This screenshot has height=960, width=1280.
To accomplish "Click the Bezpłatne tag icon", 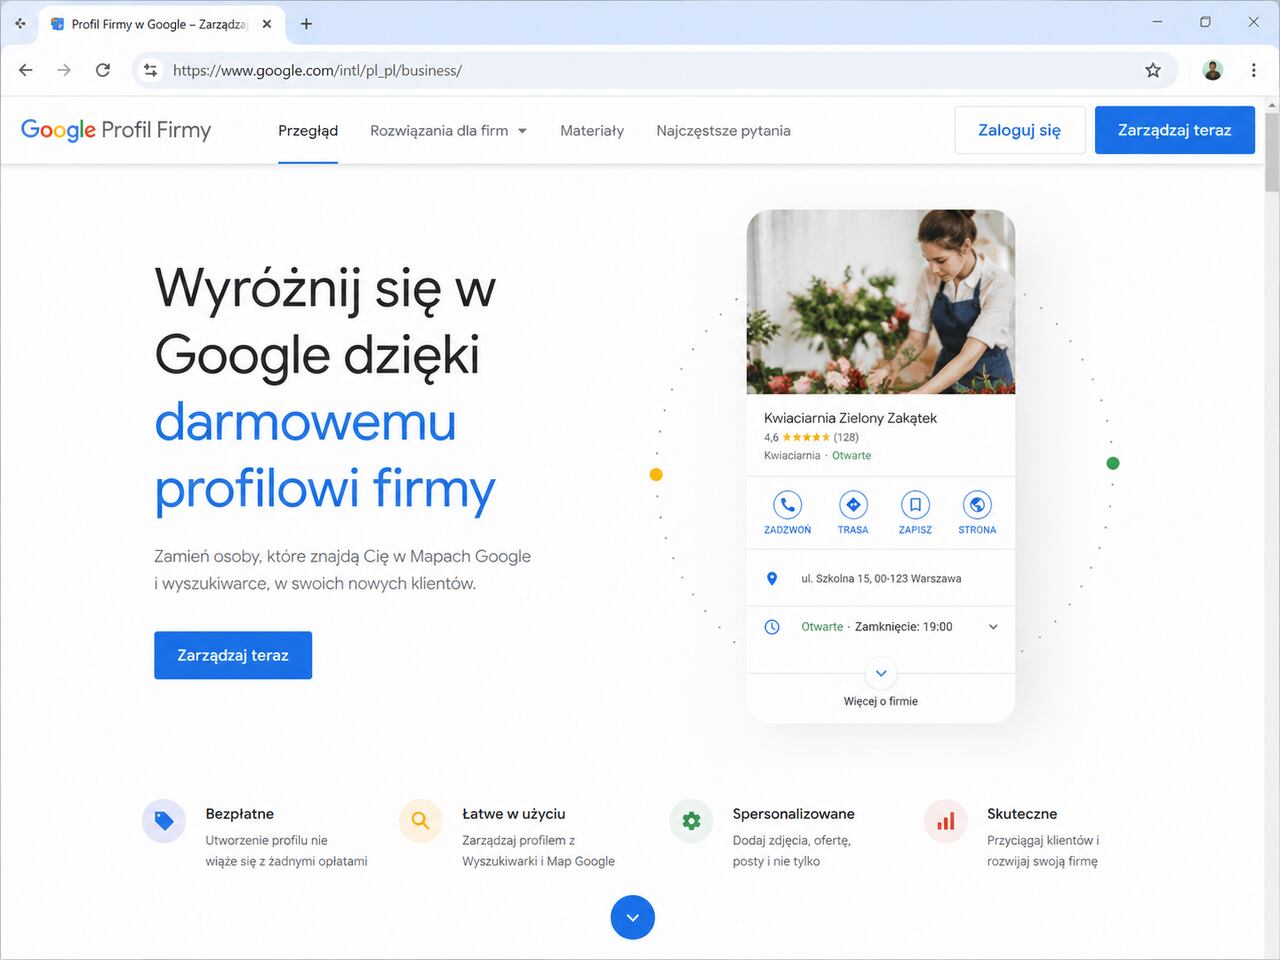I will click(164, 821).
